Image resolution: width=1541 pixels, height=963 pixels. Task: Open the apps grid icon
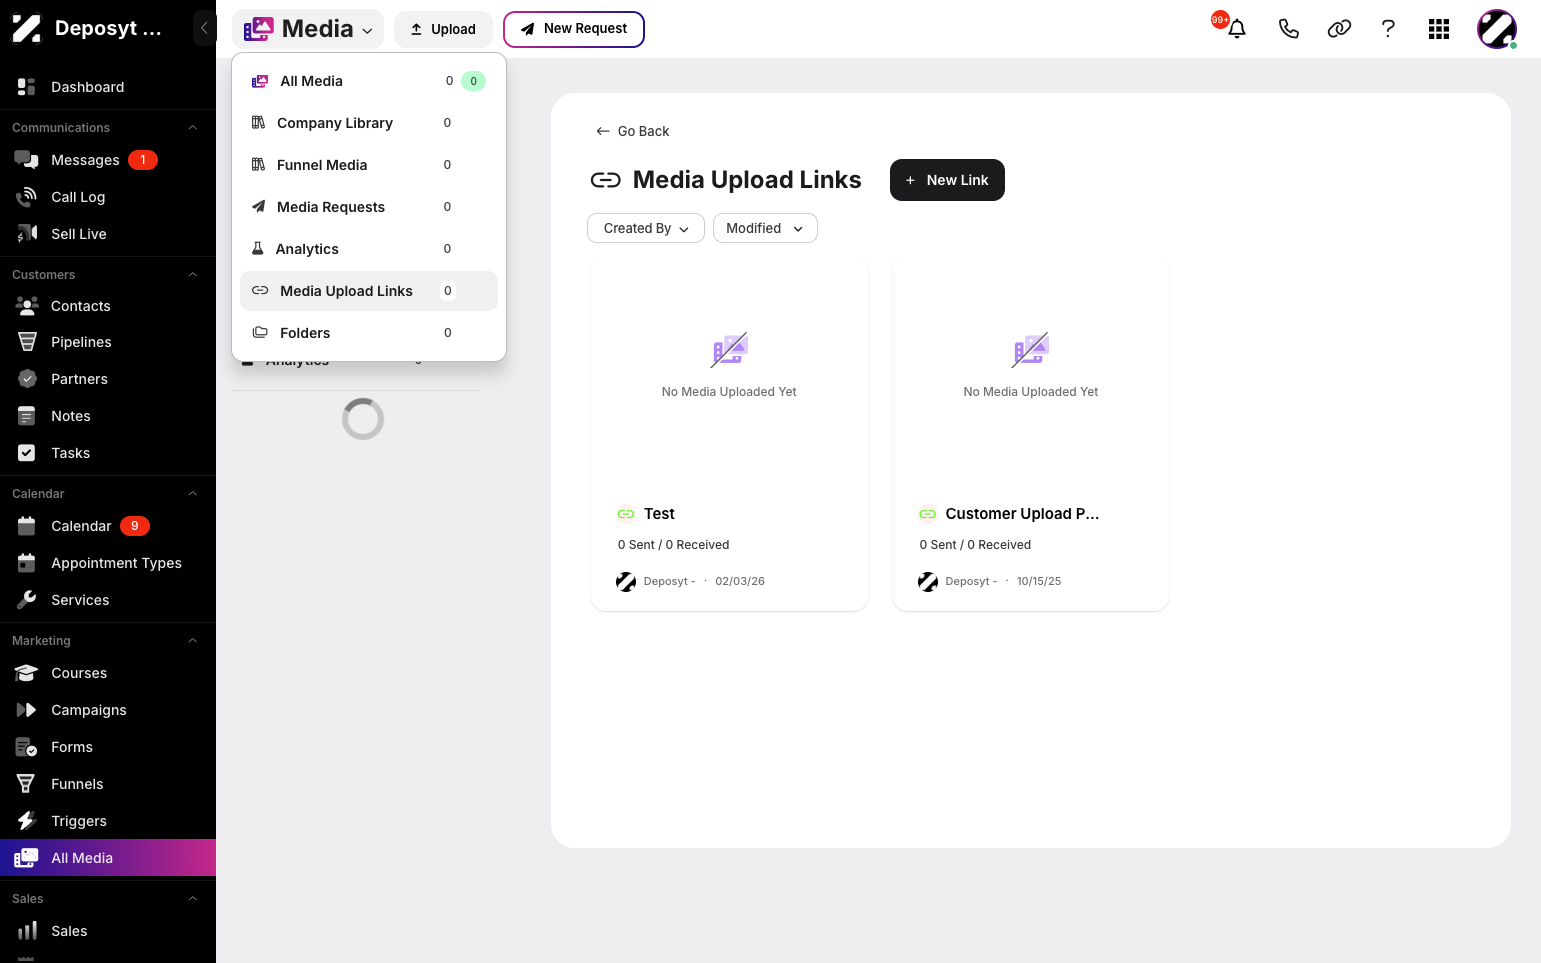1439,29
